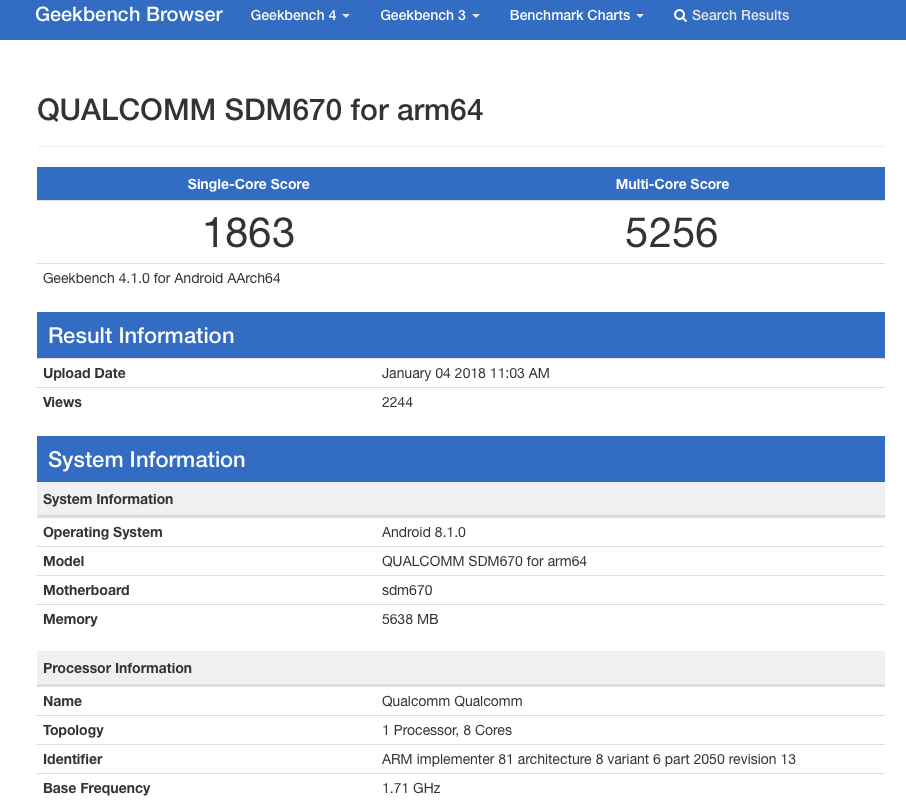Select base frequency value 1.71 GHz
The image size is (906, 812).
pos(411,788)
